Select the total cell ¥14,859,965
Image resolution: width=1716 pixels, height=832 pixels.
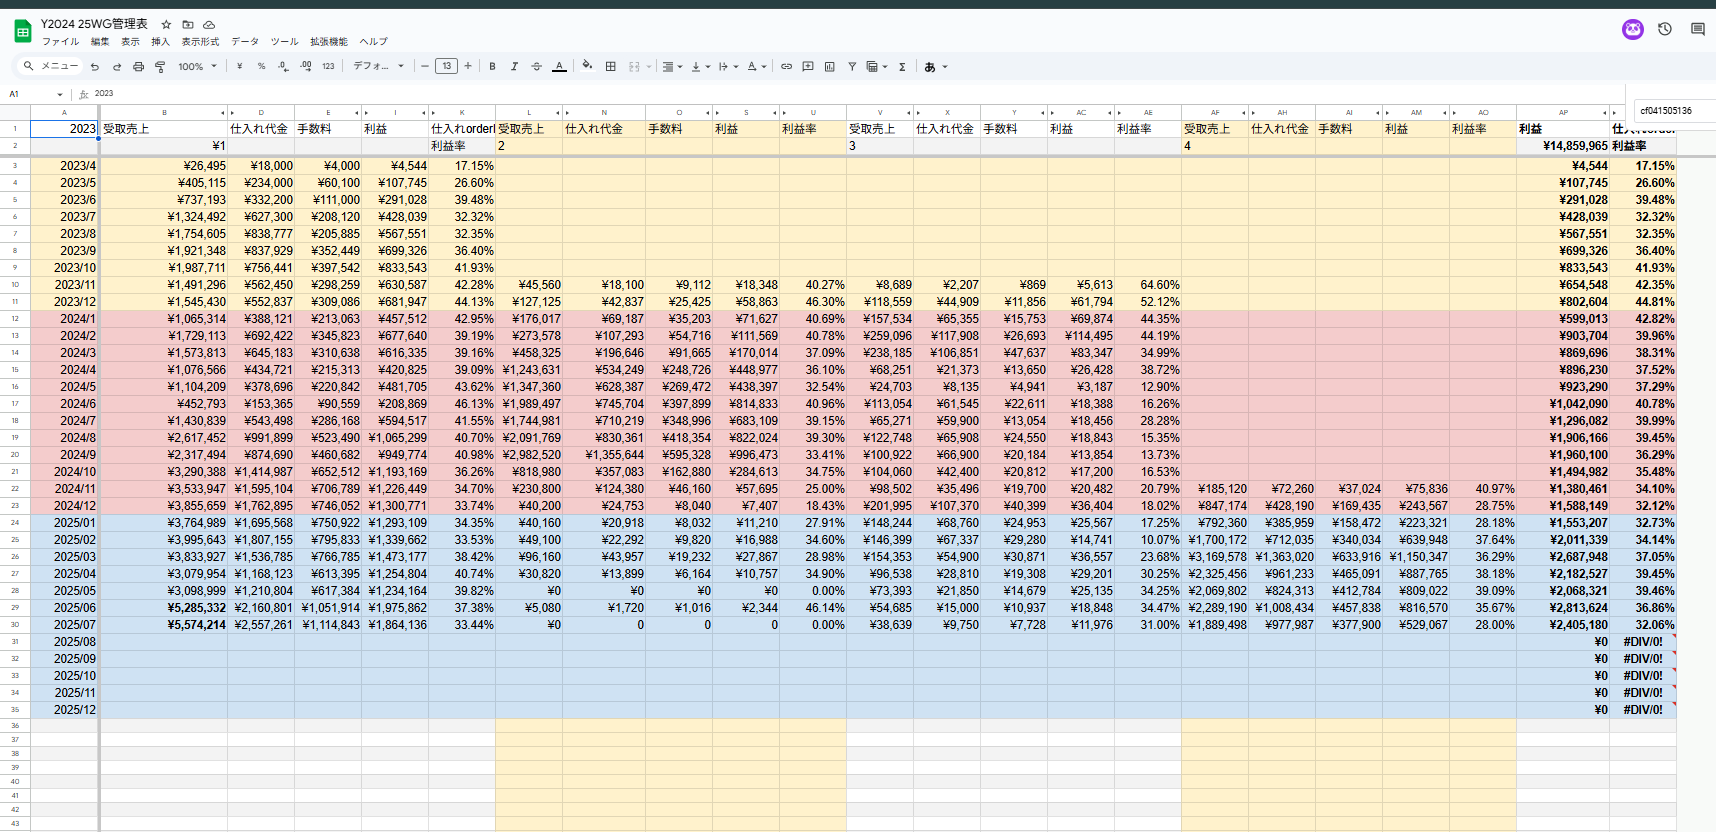(x=1563, y=146)
